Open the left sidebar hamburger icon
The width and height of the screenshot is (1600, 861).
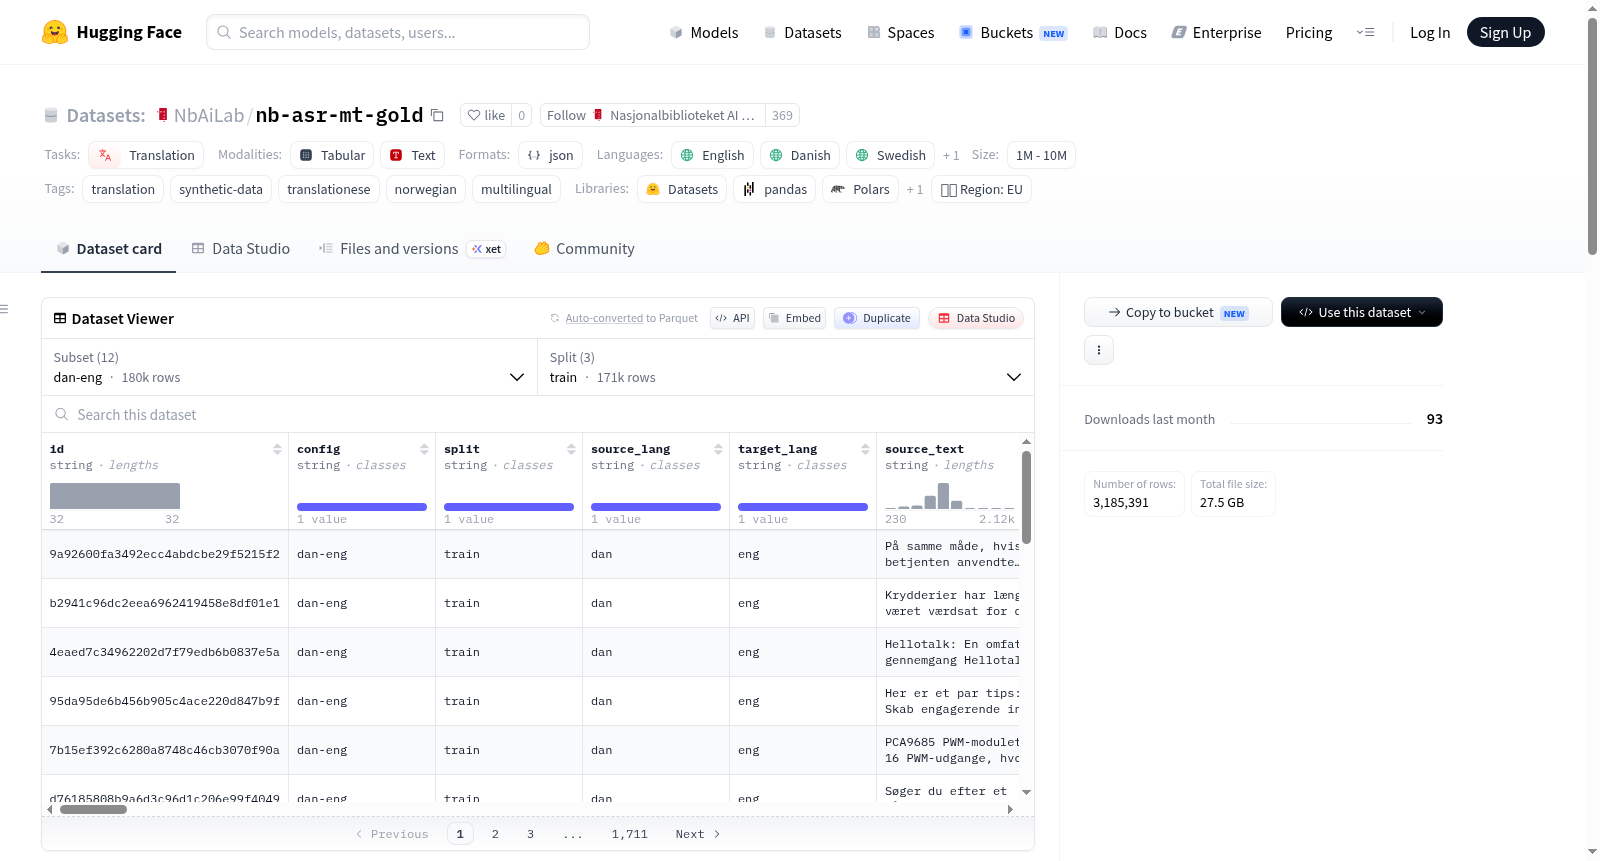[5, 309]
